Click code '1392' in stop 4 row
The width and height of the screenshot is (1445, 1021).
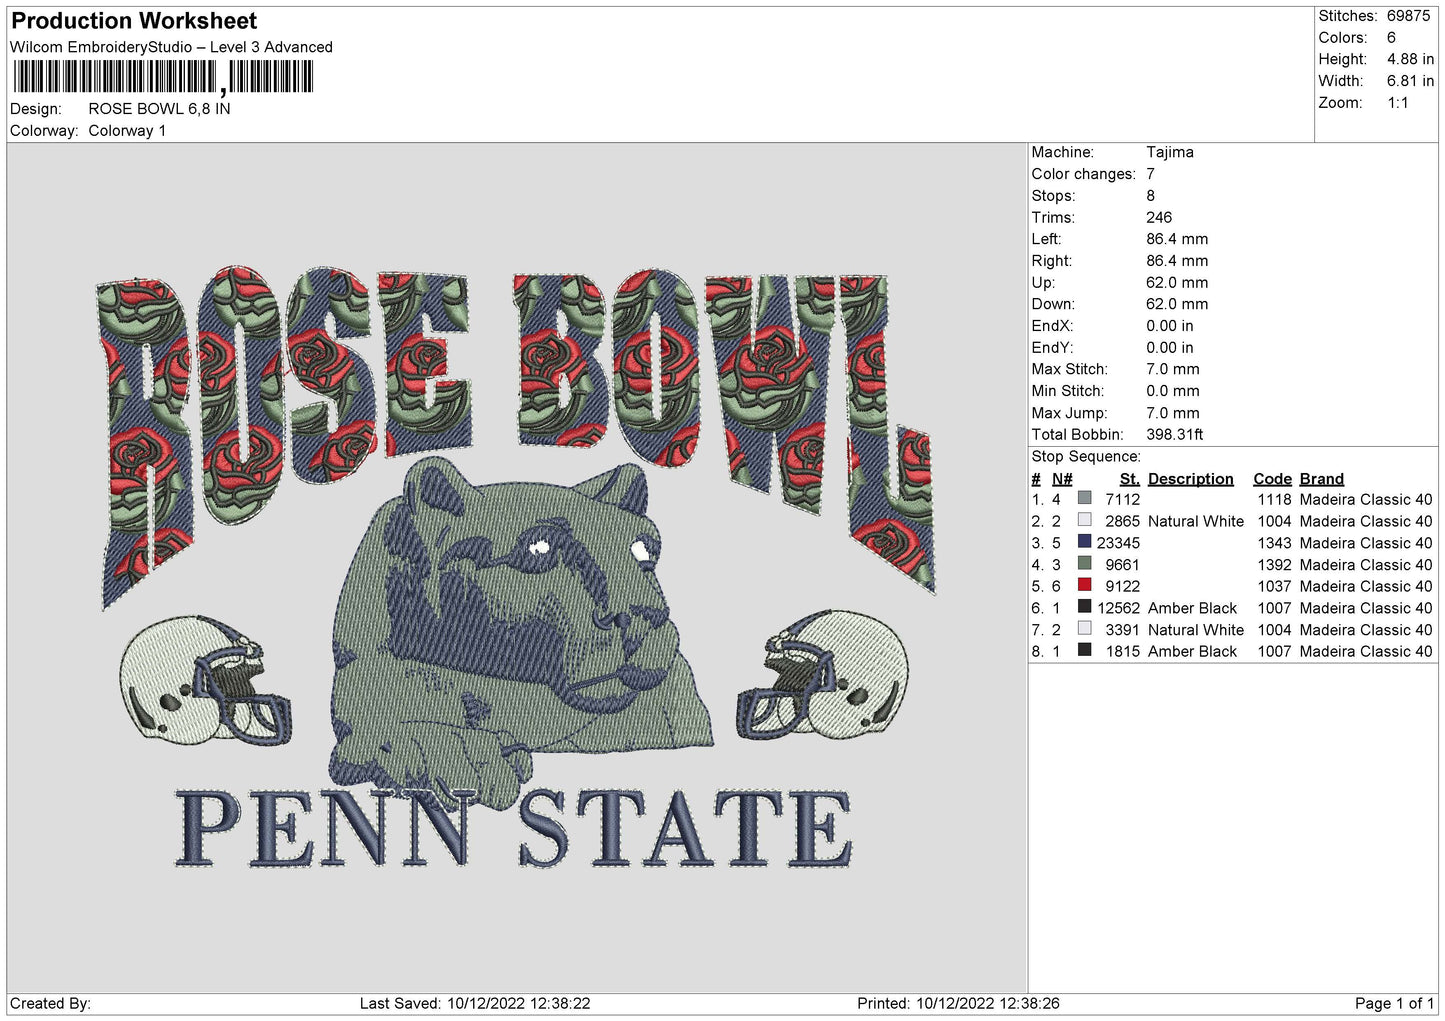[1274, 565]
